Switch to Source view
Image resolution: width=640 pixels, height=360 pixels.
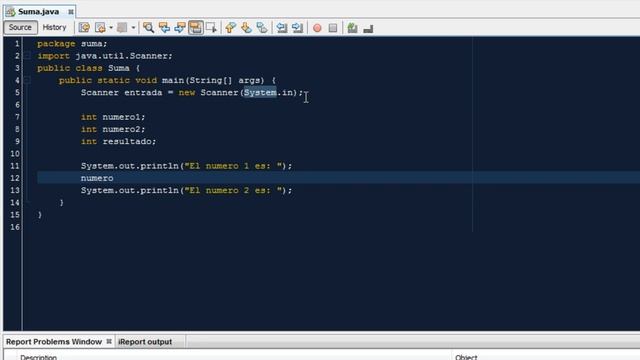tap(20, 27)
